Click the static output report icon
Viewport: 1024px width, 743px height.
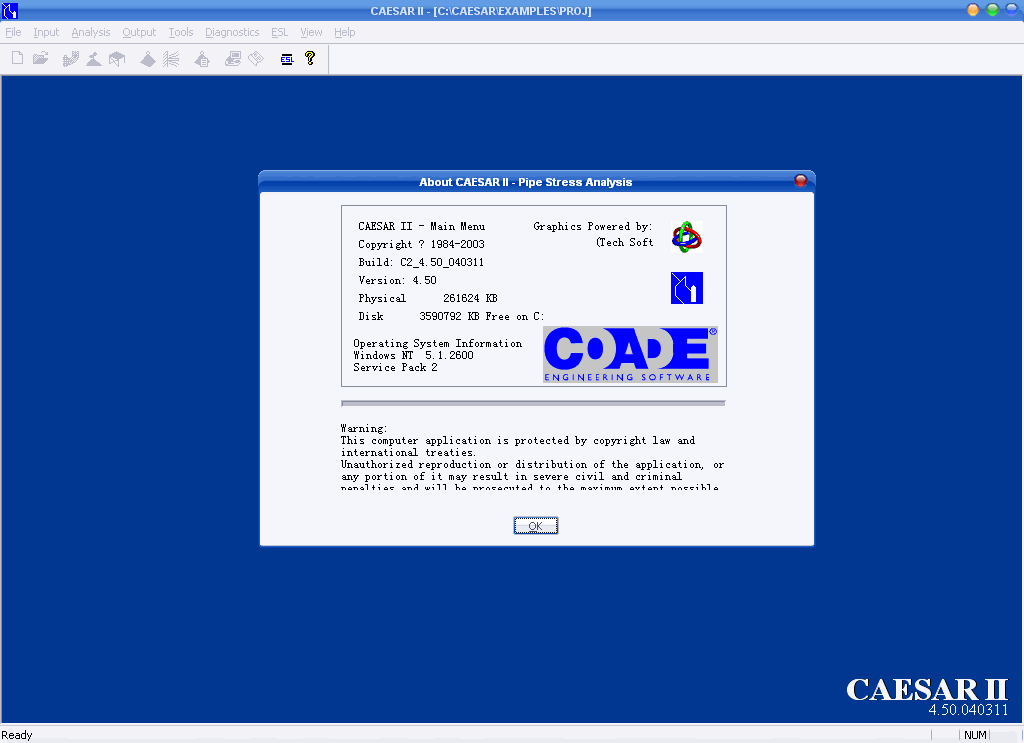(202, 59)
